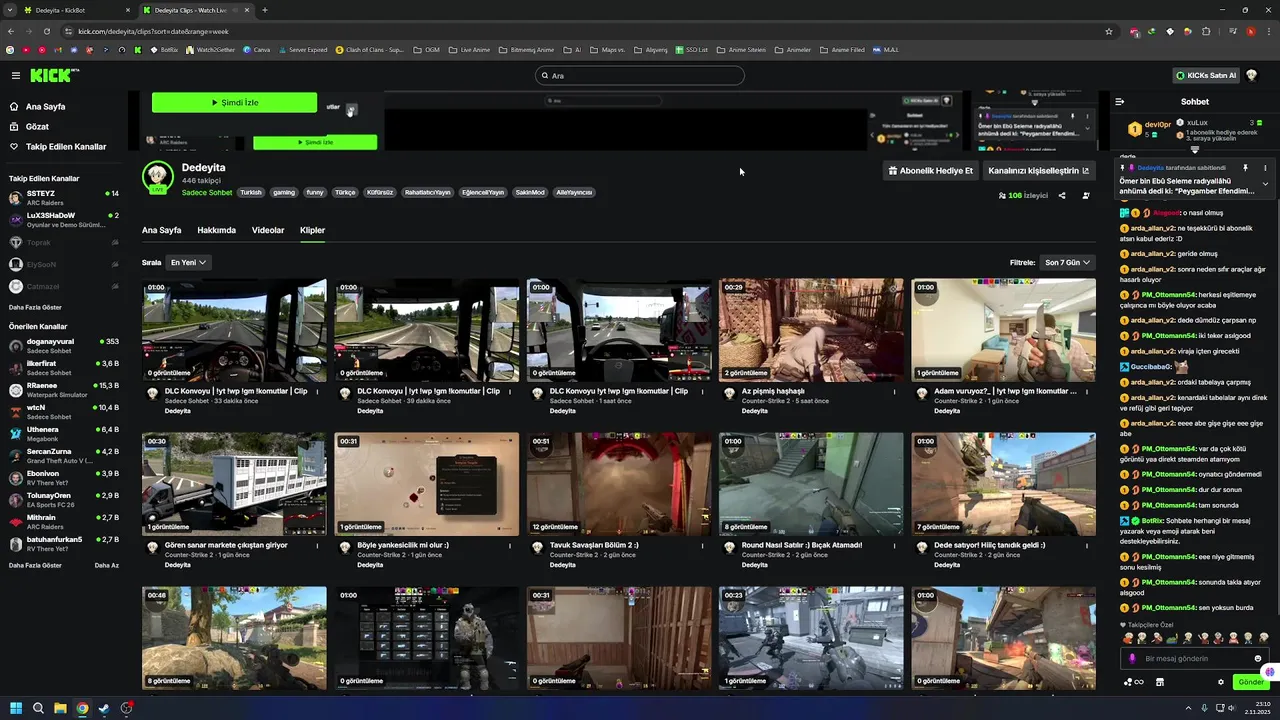The height and width of the screenshot is (720, 1280).
Task: Click the KICK logo
Action: [x=53, y=75]
